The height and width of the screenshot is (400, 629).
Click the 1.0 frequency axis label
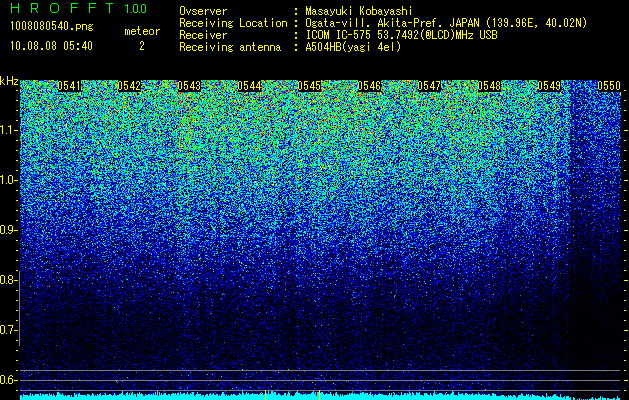point(7,180)
